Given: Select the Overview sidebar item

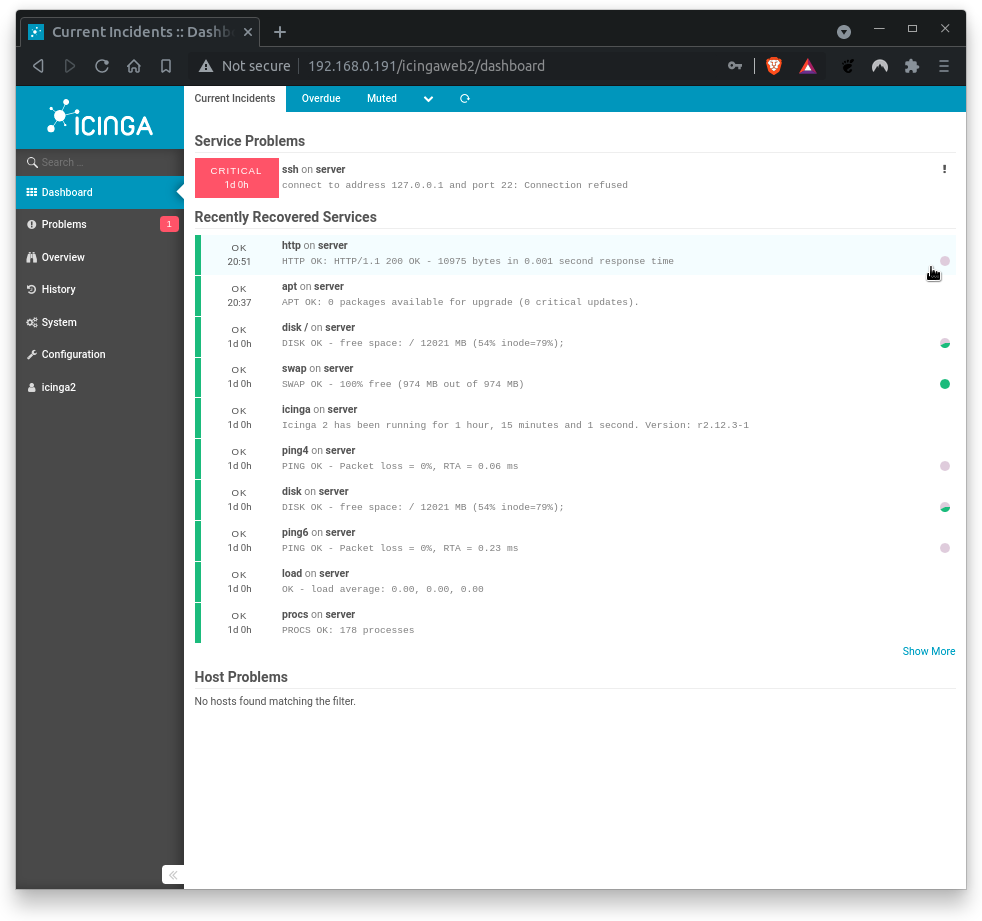Looking at the screenshot, I should point(61,257).
